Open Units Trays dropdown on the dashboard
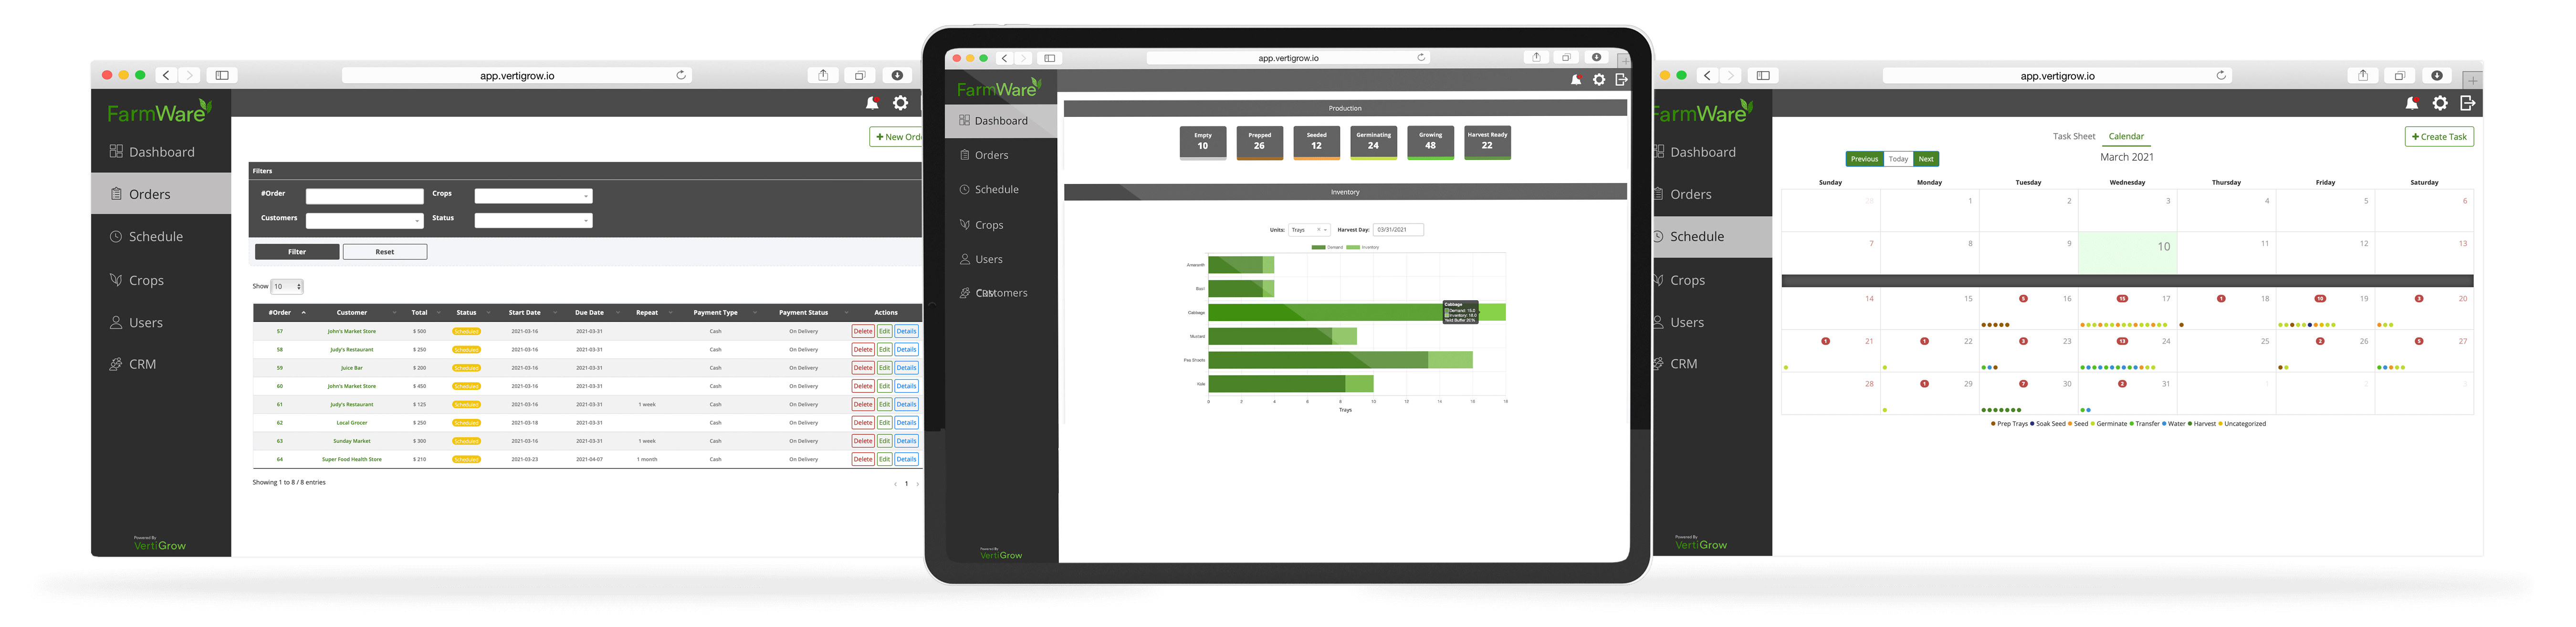This screenshot has height=627, width=2576. (x=1310, y=230)
